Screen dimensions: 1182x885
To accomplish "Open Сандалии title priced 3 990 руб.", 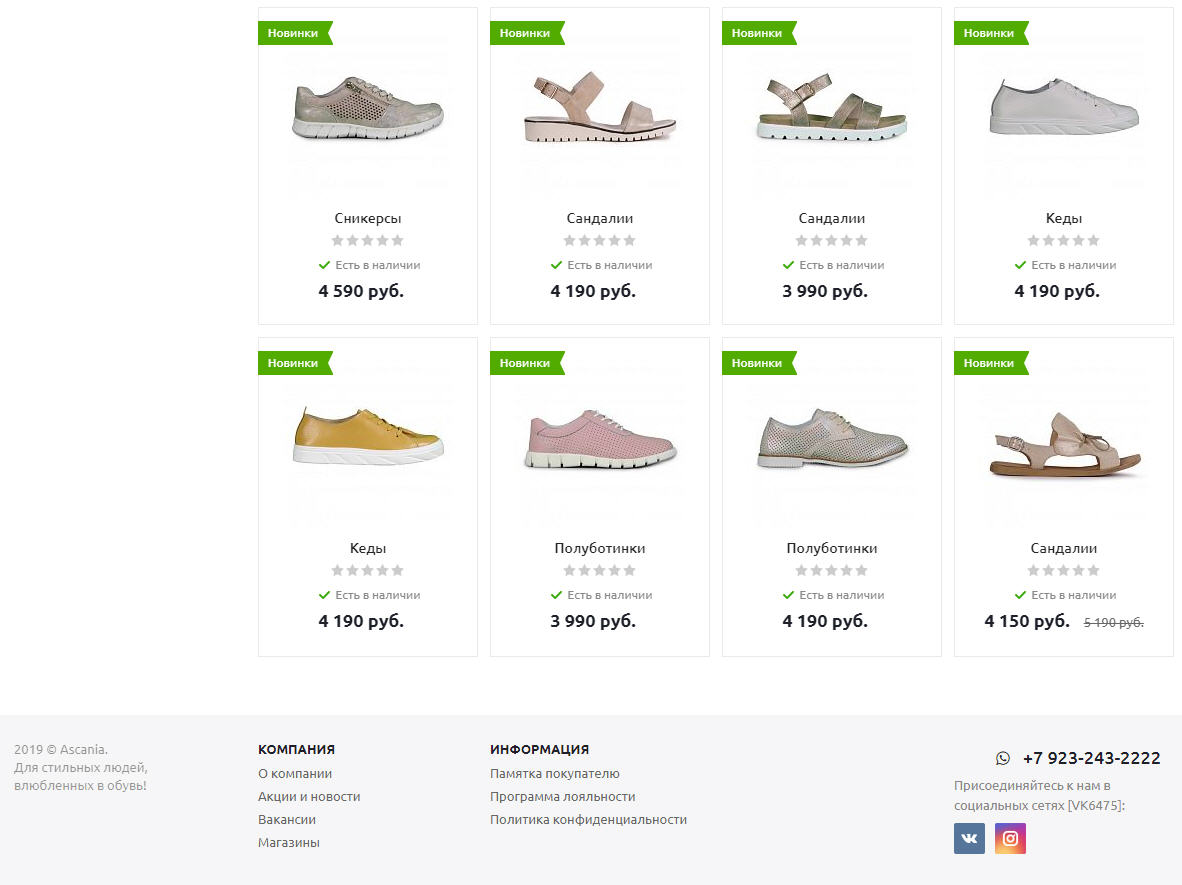I will [831, 218].
